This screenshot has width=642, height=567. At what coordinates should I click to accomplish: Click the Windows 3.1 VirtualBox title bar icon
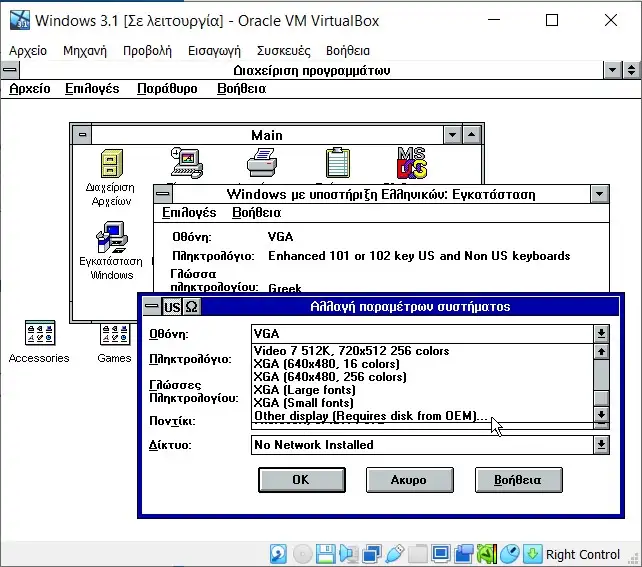tap(20, 20)
